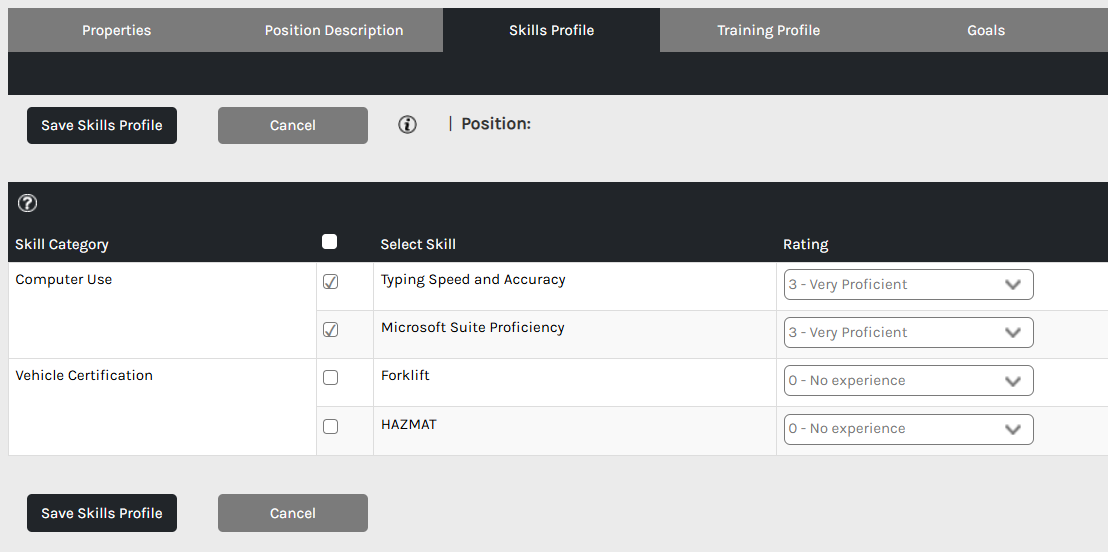The width and height of the screenshot is (1108, 552).
Task: Click the Rating column header
Action: click(x=805, y=245)
